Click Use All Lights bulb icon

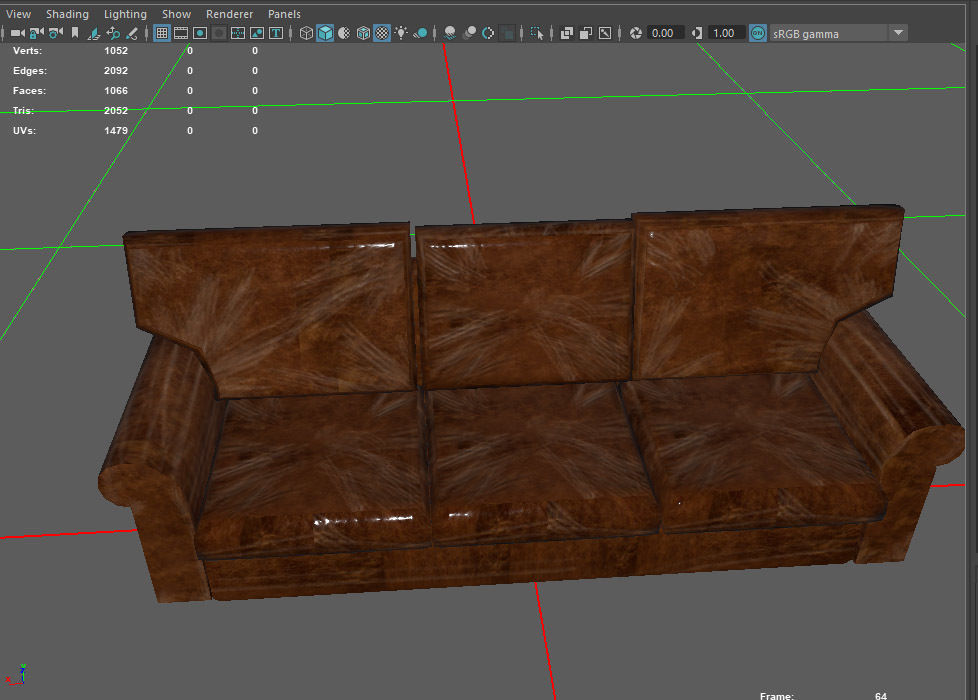pyautogui.click(x=401, y=33)
